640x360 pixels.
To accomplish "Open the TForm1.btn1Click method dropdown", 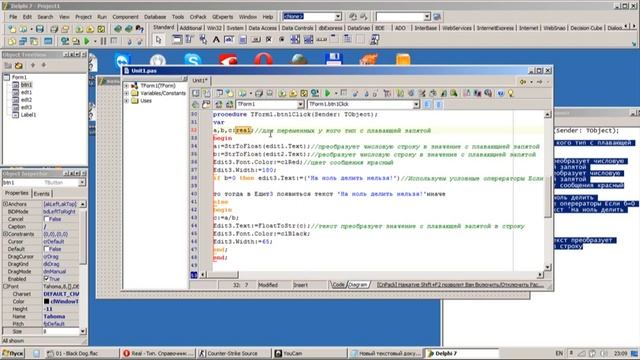I will [416, 104].
